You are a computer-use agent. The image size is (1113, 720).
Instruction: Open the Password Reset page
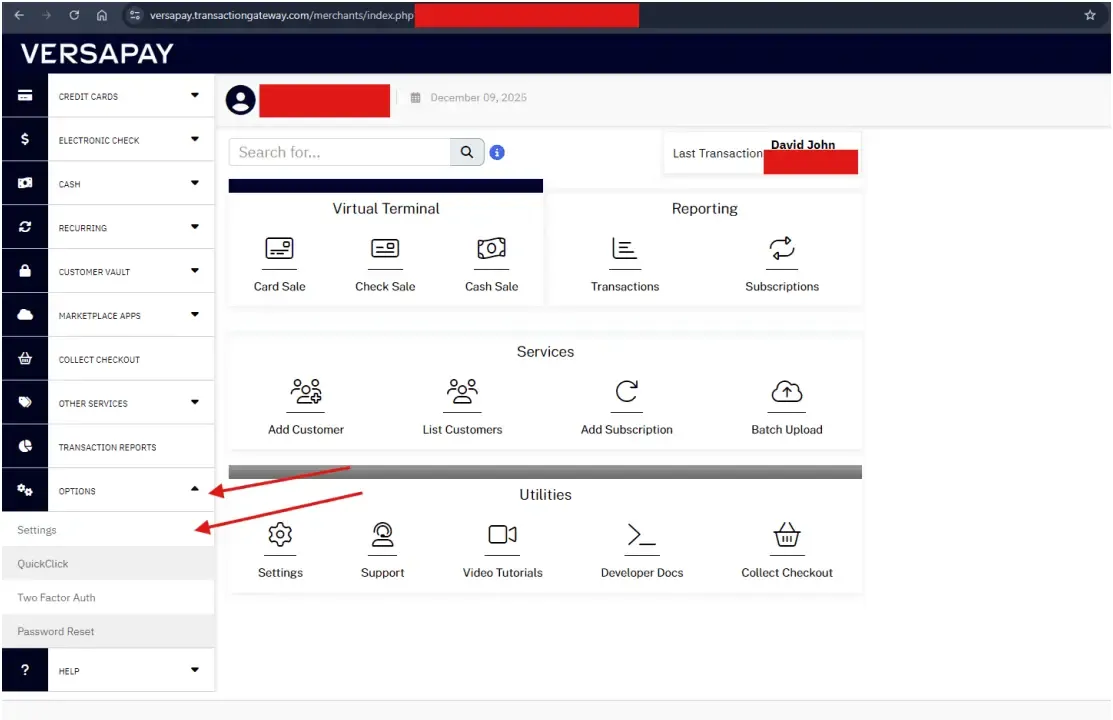click(56, 631)
